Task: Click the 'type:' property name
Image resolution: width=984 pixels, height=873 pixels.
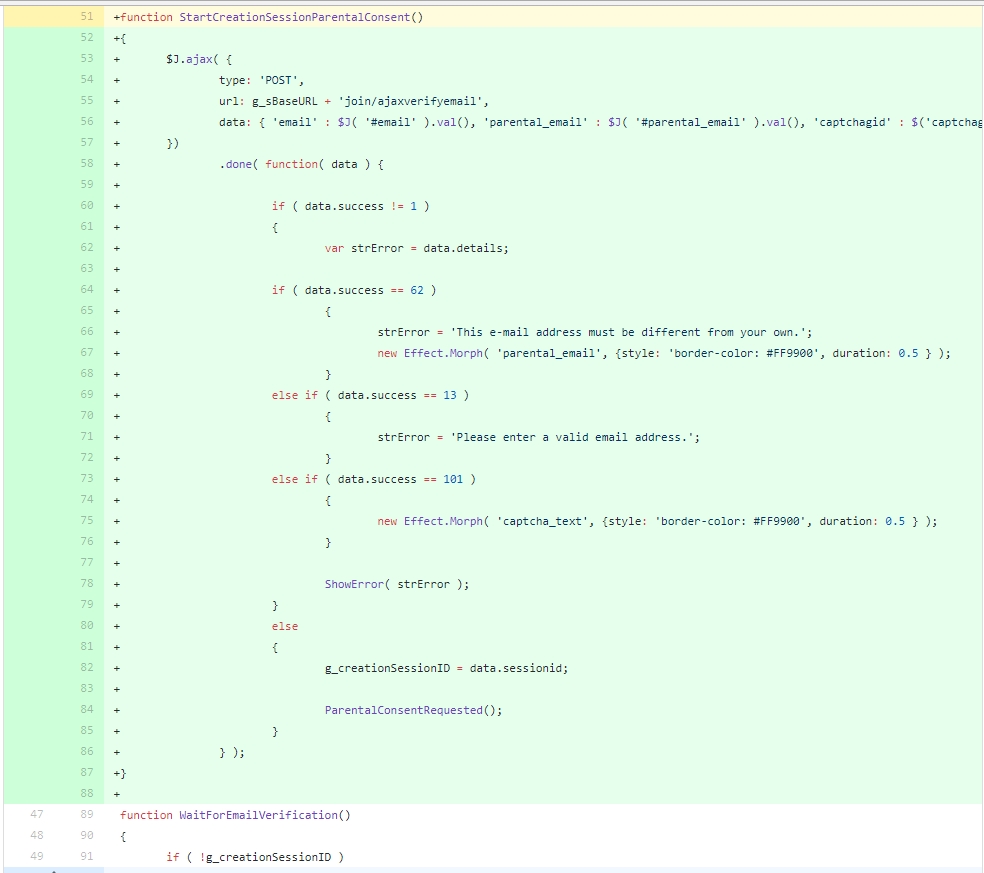Action: point(235,80)
